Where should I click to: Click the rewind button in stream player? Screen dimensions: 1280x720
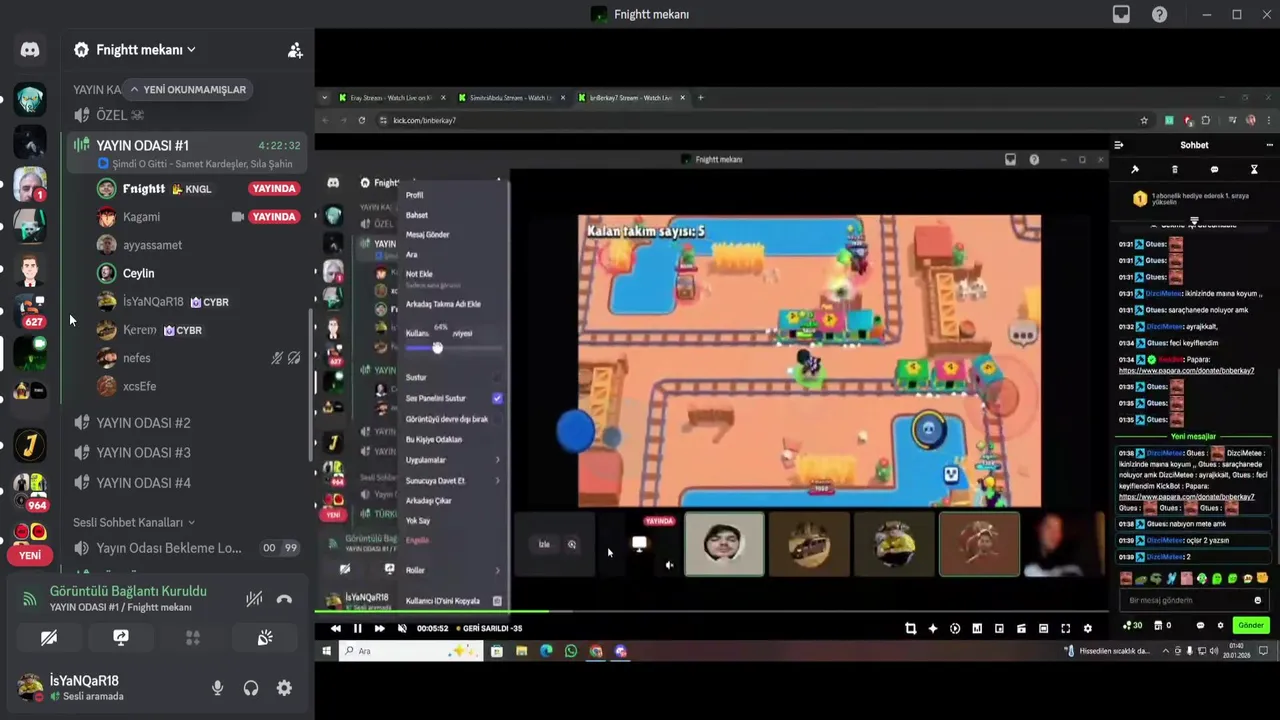click(335, 628)
